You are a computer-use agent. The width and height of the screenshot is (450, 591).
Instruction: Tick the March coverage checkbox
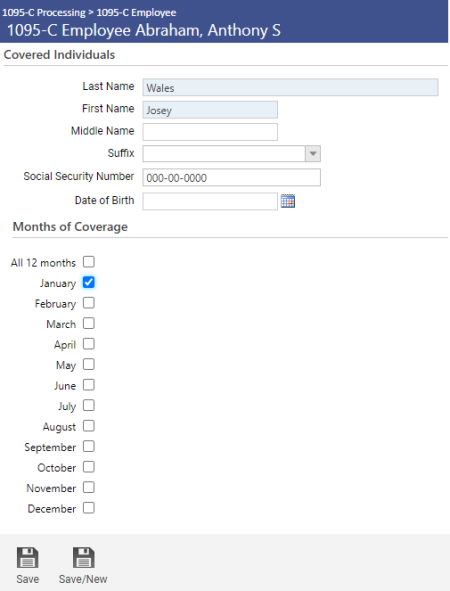point(89,323)
